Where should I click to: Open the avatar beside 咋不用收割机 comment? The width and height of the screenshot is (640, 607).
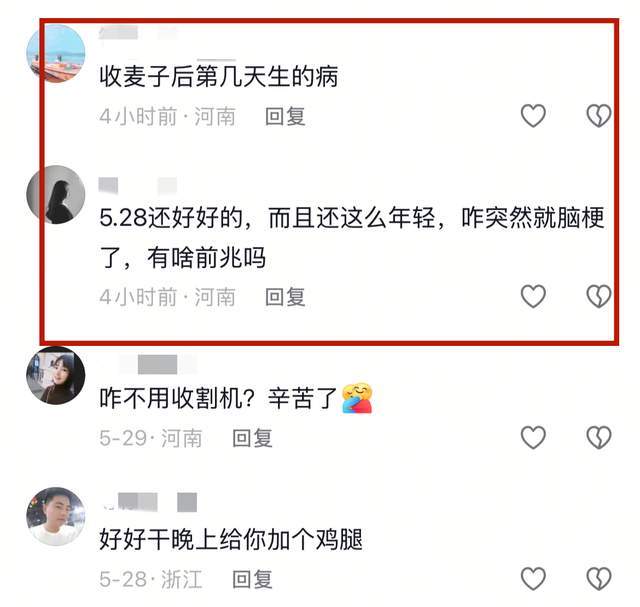56,376
